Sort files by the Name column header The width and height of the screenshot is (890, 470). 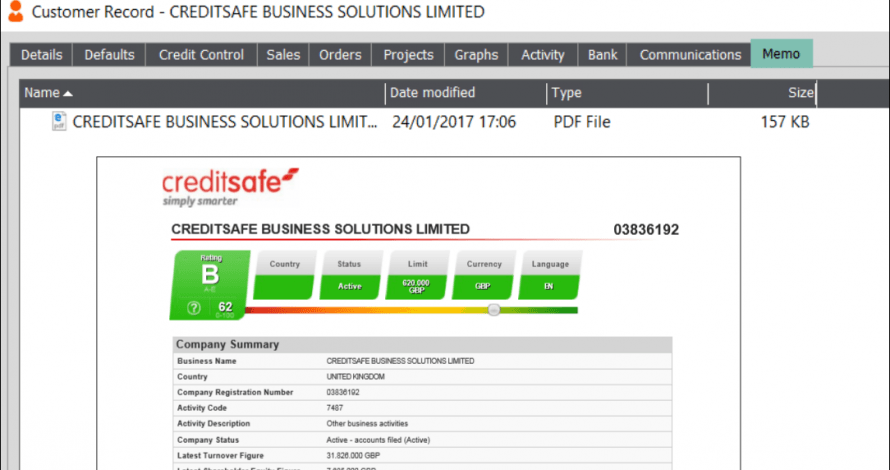(202, 93)
